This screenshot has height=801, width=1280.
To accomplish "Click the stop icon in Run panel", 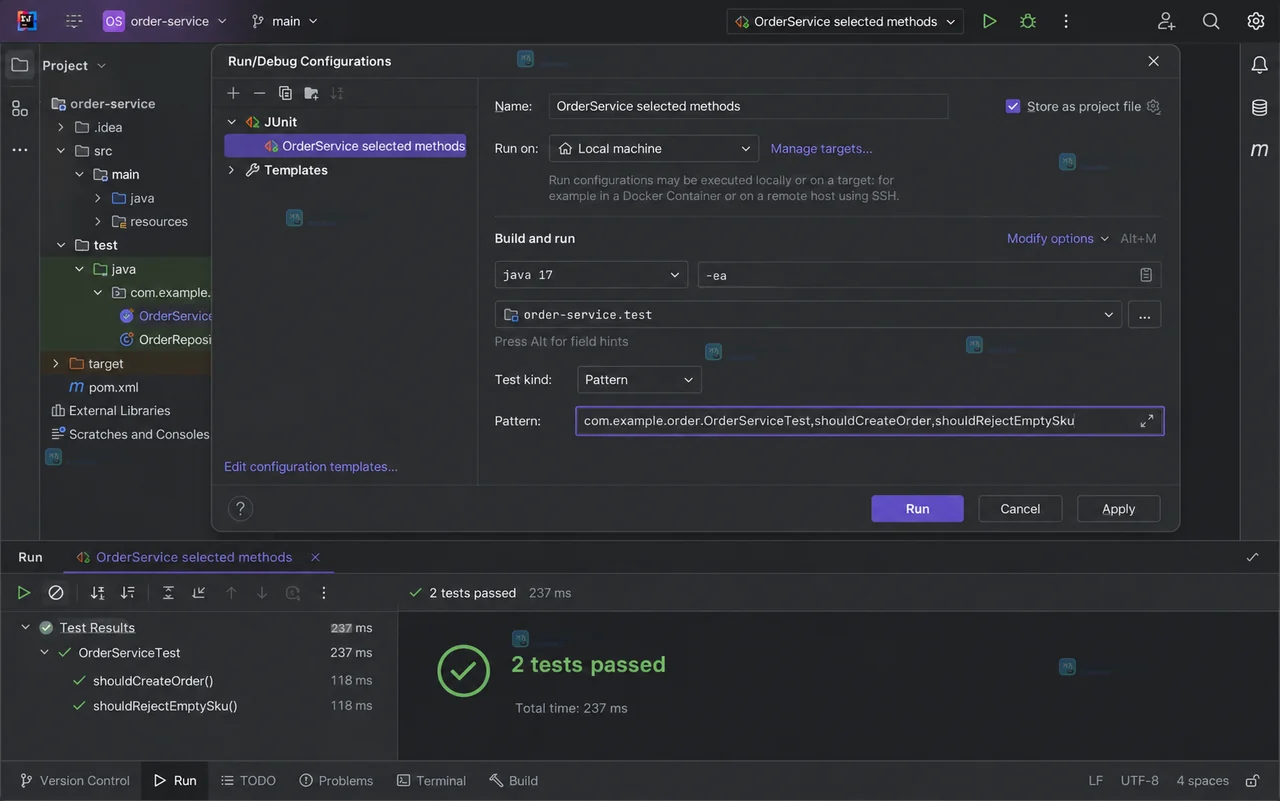I will (56, 593).
